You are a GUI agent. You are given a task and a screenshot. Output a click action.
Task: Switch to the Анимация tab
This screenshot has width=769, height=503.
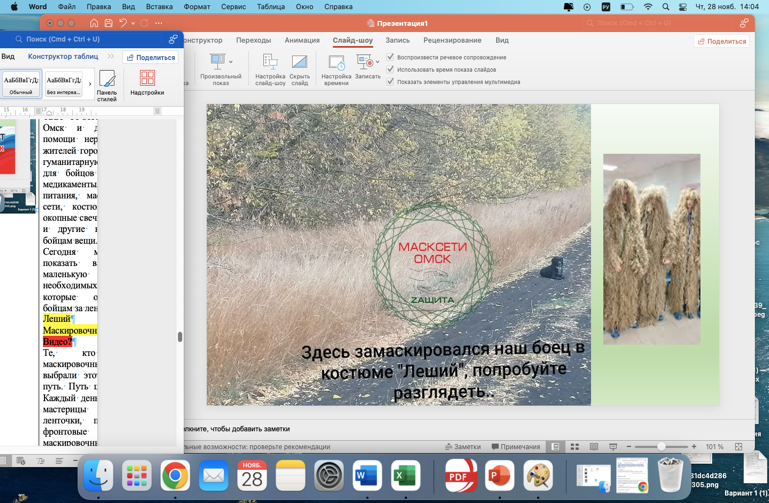pos(302,40)
